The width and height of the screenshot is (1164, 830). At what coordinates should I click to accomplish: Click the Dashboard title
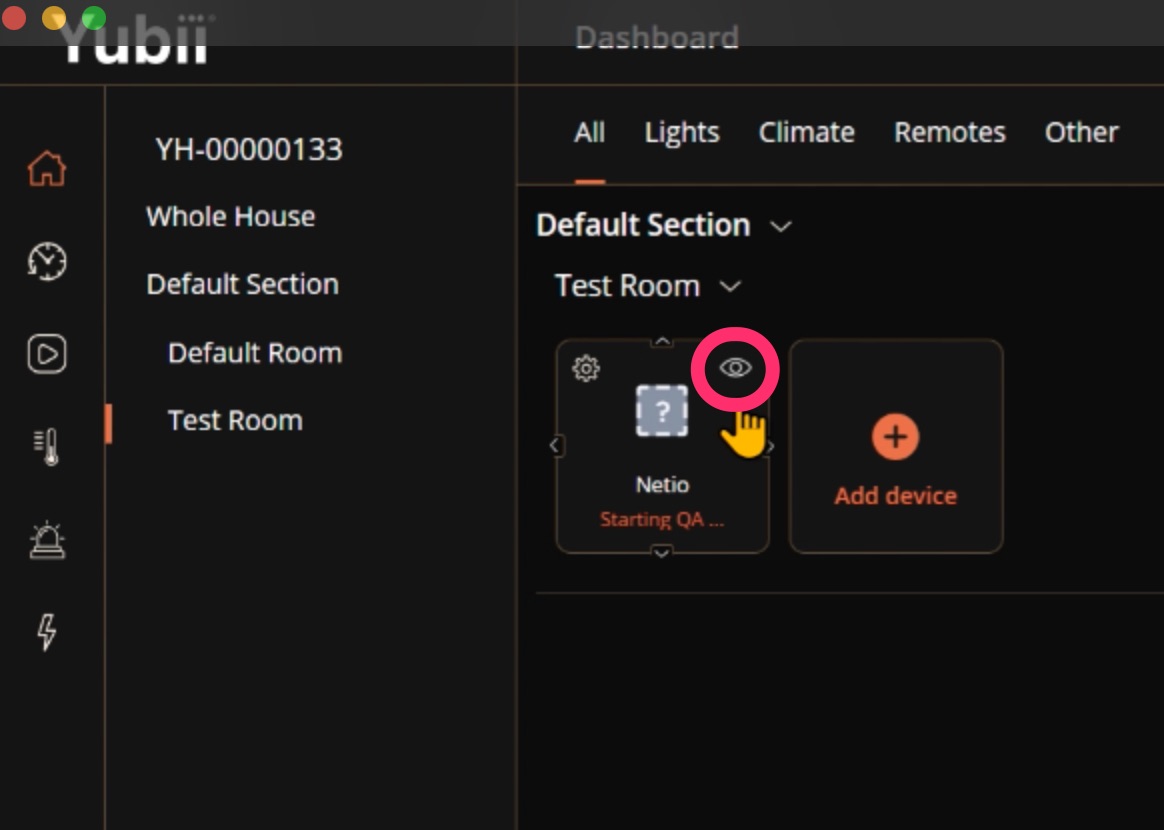(657, 37)
